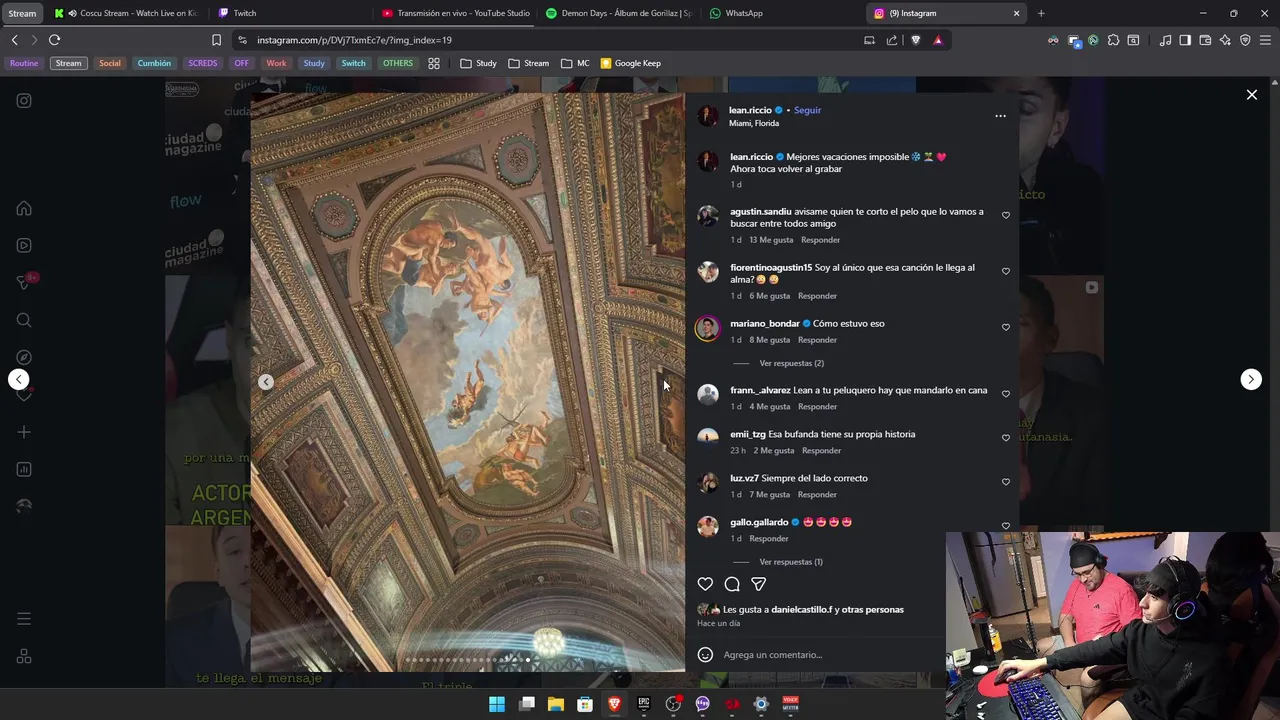Open Reels from Instagram sidebar

24,245
